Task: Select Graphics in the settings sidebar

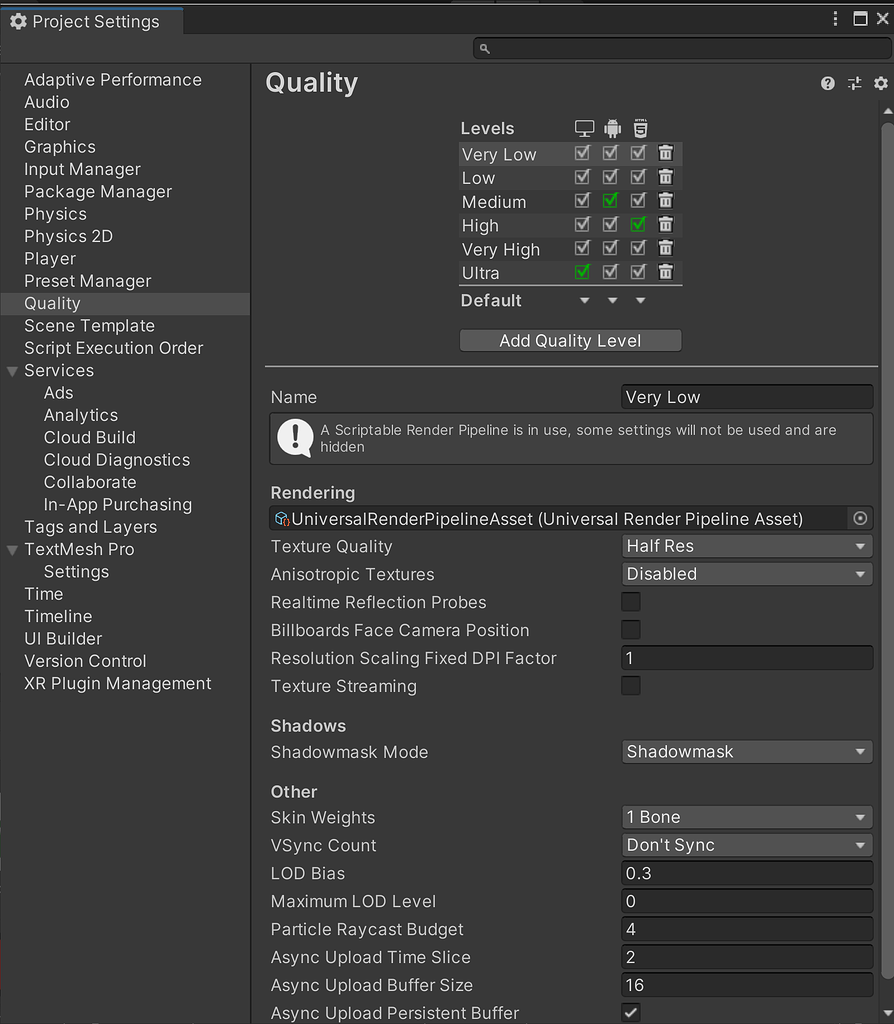Action: (x=60, y=147)
